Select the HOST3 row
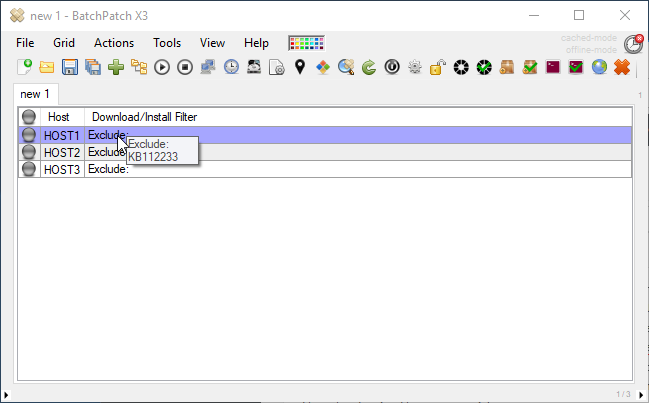The width and height of the screenshot is (649, 403). click(x=62, y=169)
